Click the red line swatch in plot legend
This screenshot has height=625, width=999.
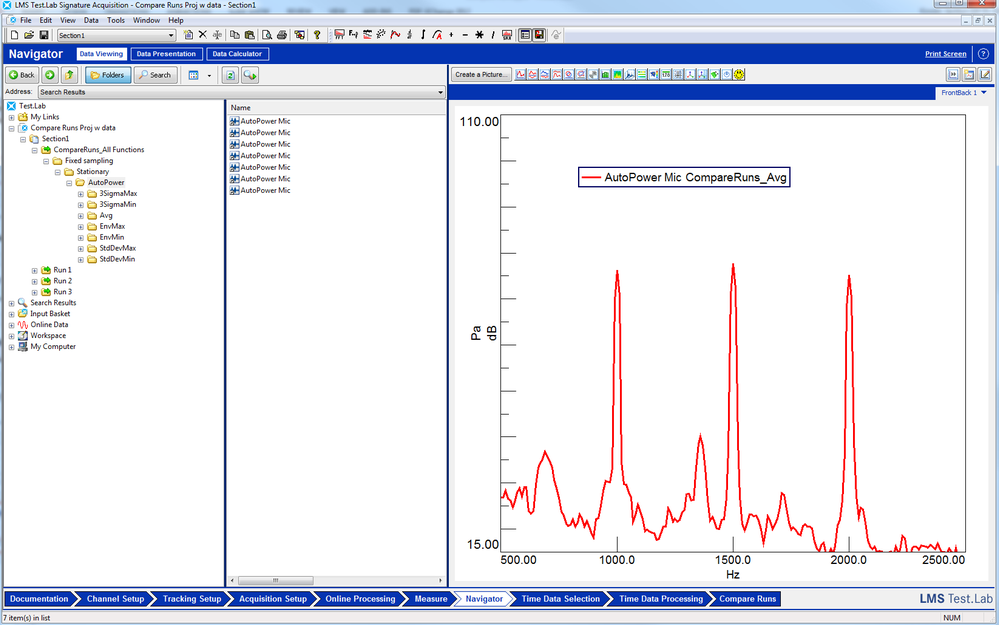point(591,178)
